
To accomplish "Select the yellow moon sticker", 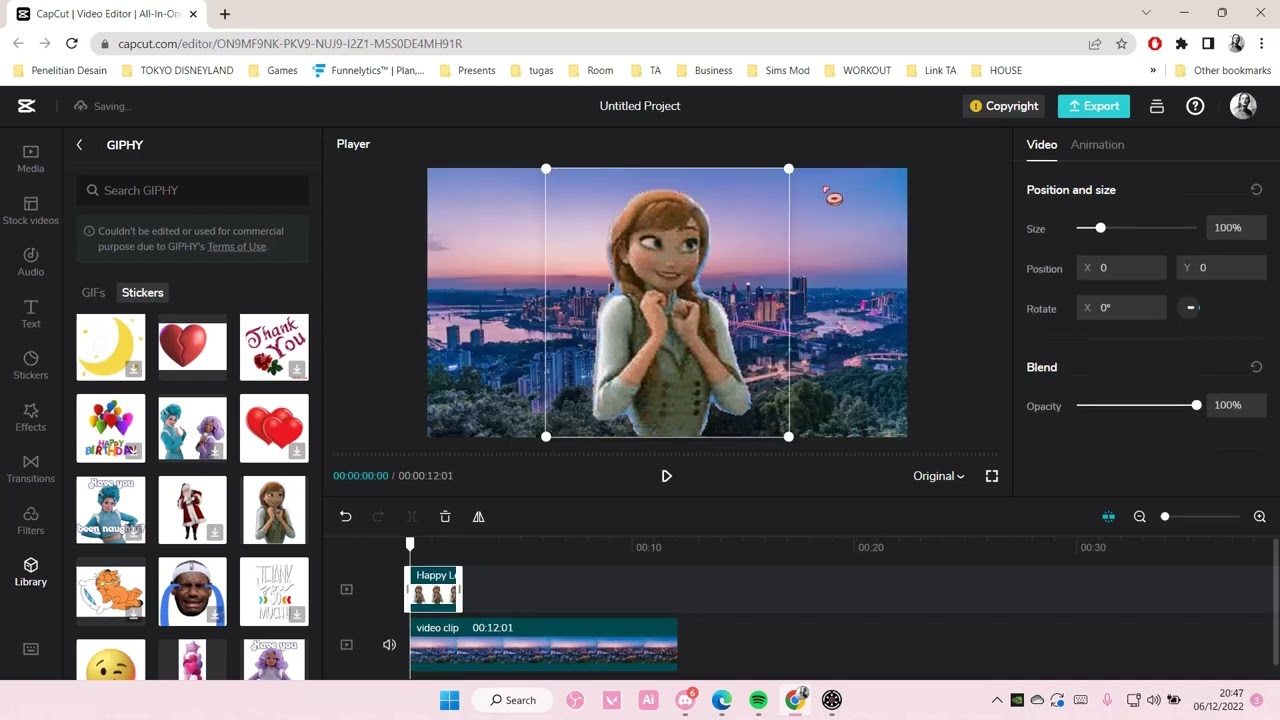I will (x=111, y=347).
